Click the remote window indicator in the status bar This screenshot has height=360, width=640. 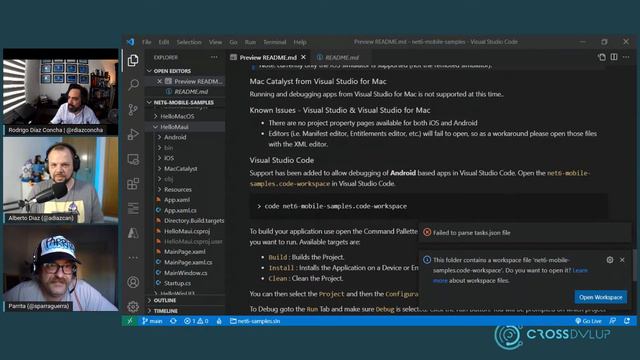click(x=130, y=321)
